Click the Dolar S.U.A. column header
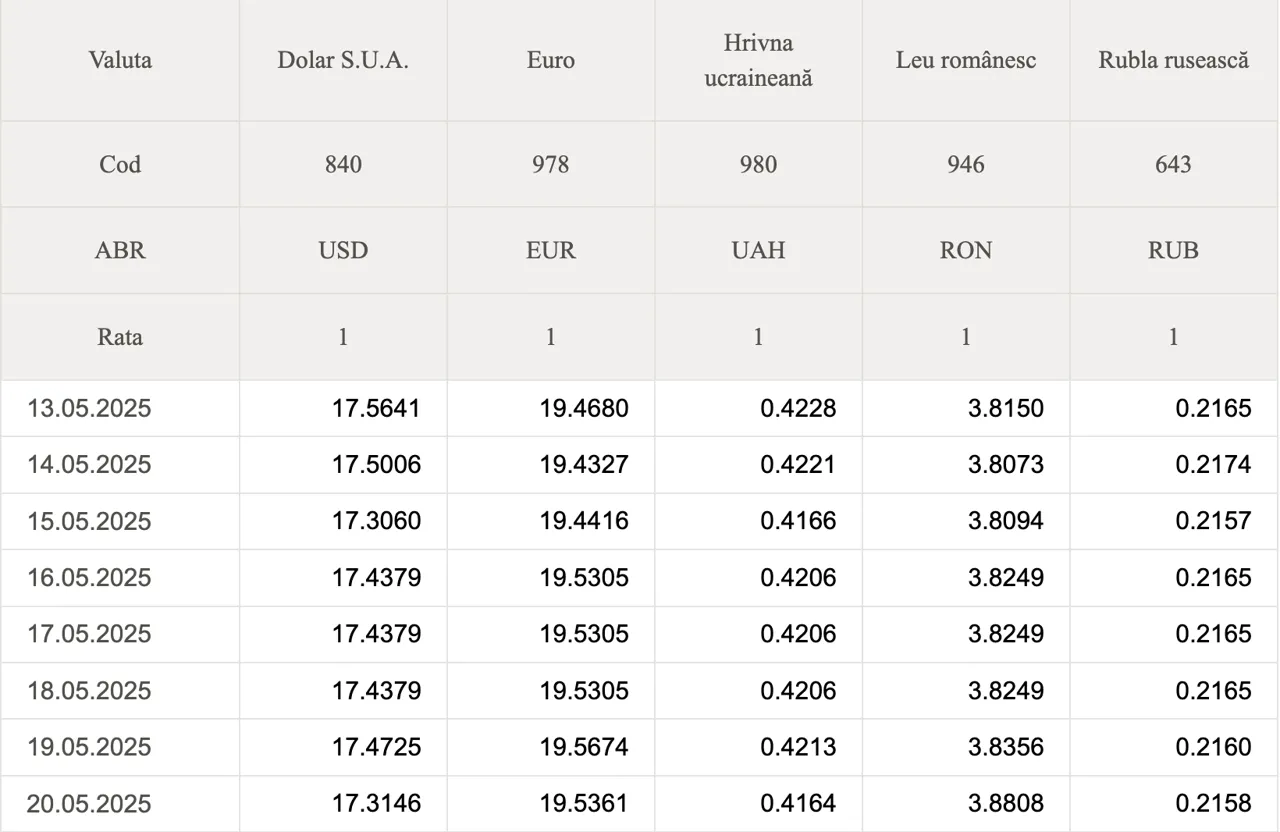This screenshot has height=832, width=1280. [343, 60]
